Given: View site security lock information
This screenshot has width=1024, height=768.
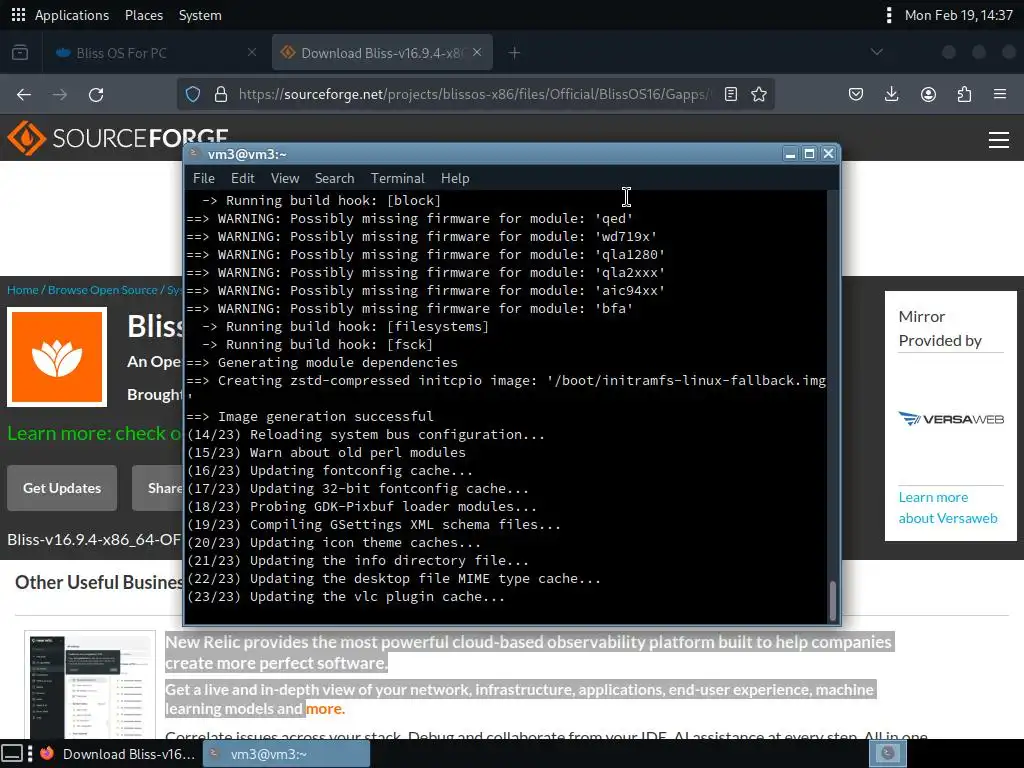Looking at the screenshot, I should click(221, 94).
